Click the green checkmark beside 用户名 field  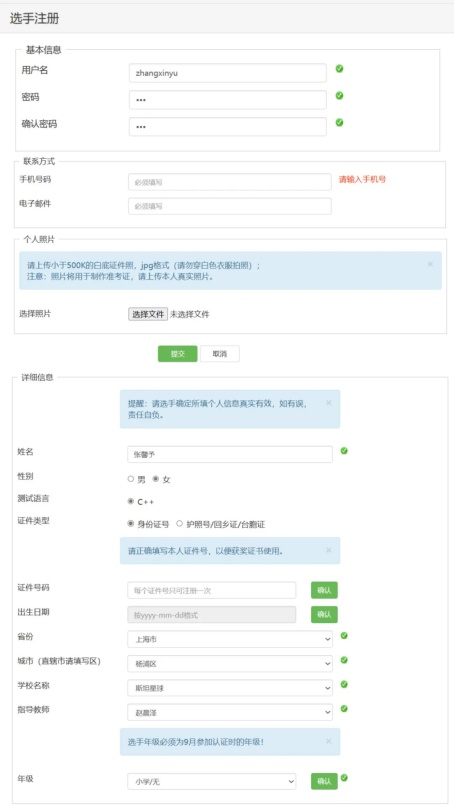[x=339, y=68]
